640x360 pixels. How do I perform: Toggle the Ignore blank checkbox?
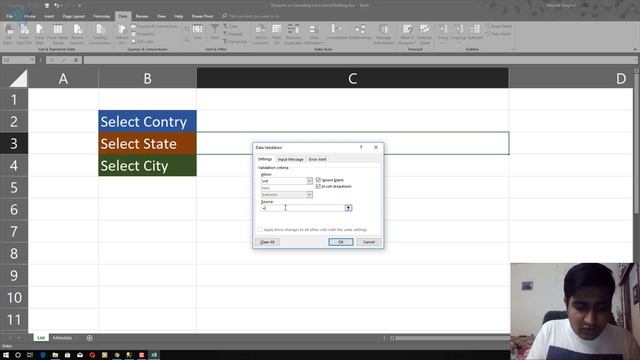(x=318, y=180)
